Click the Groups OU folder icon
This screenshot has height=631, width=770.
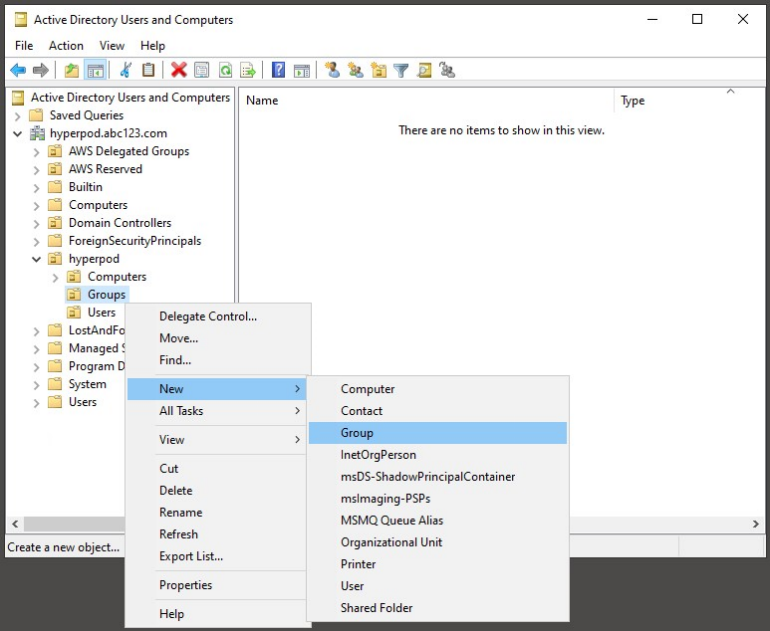pyautogui.click(x=74, y=294)
